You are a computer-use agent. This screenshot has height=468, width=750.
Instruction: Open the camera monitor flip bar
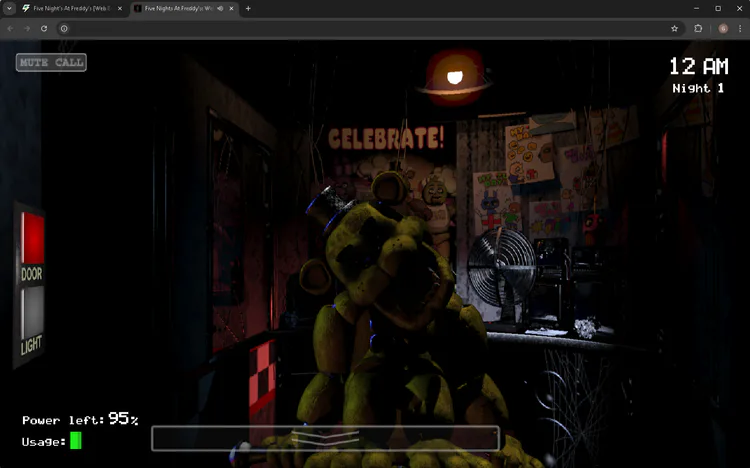point(325,438)
